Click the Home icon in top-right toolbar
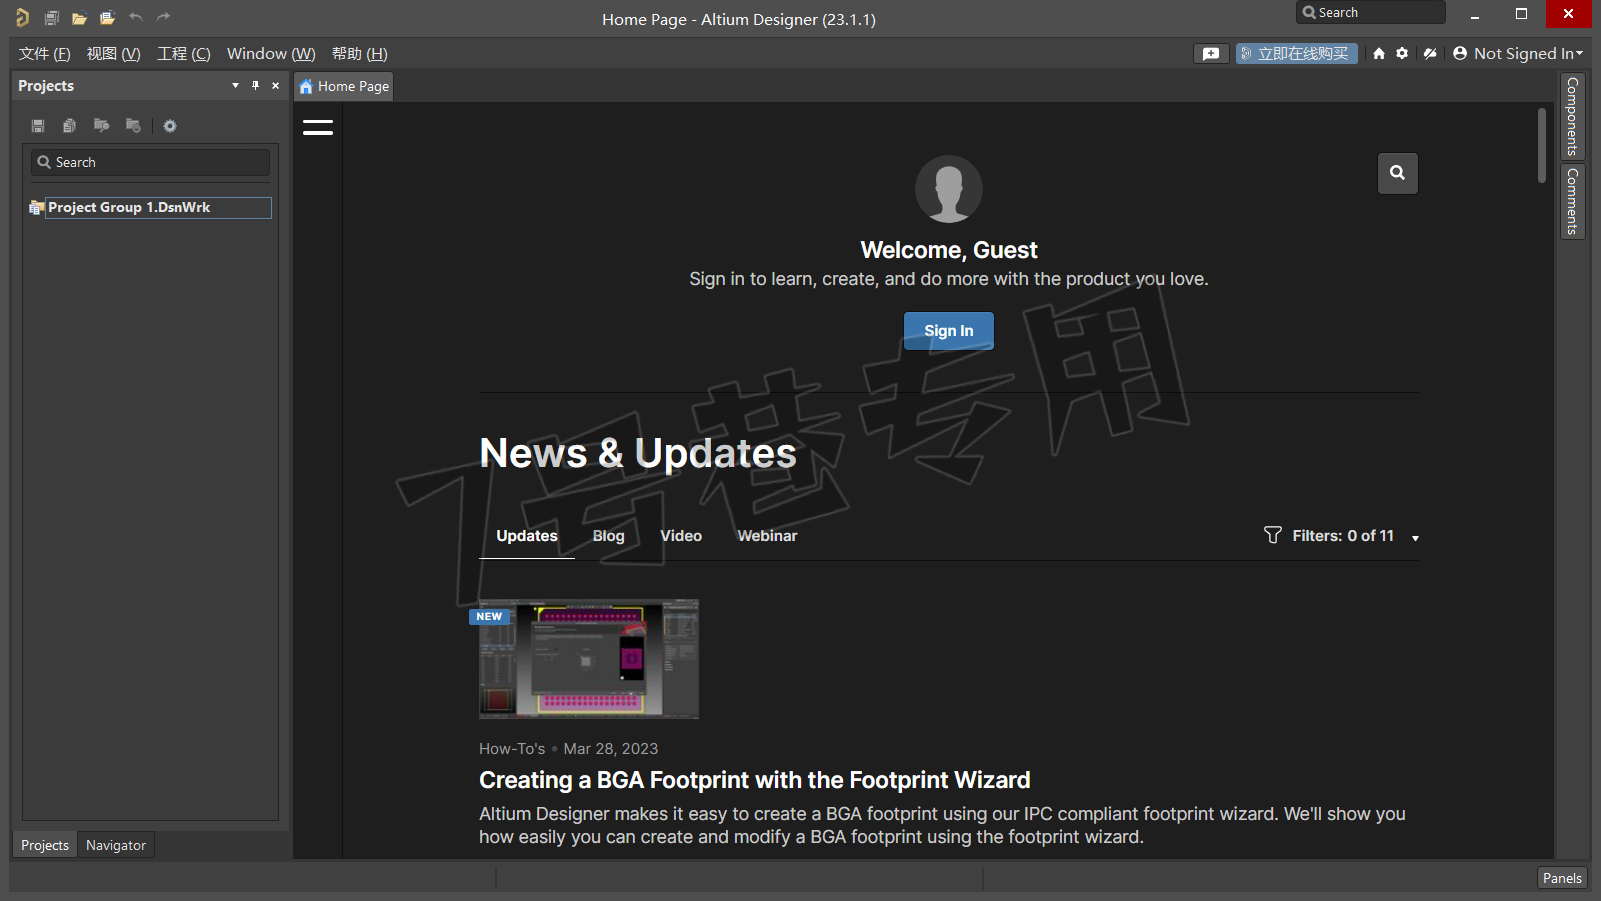1601x901 pixels. pos(1379,54)
